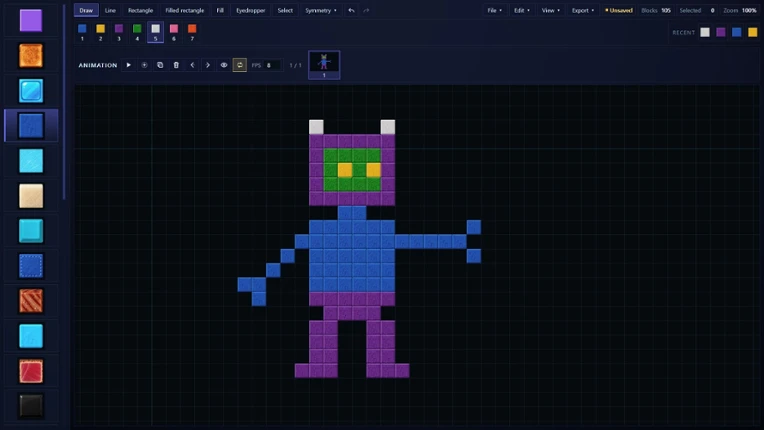
Task: Open the File menu
Action: pyautogui.click(x=495, y=10)
